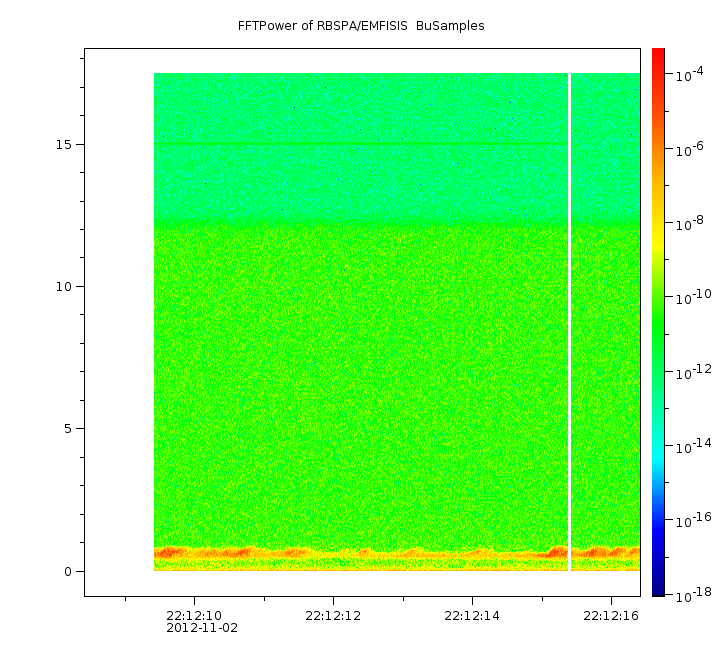Click the red top of the colorbar
The image size is (724, 656).
click(x=658, y=53)
